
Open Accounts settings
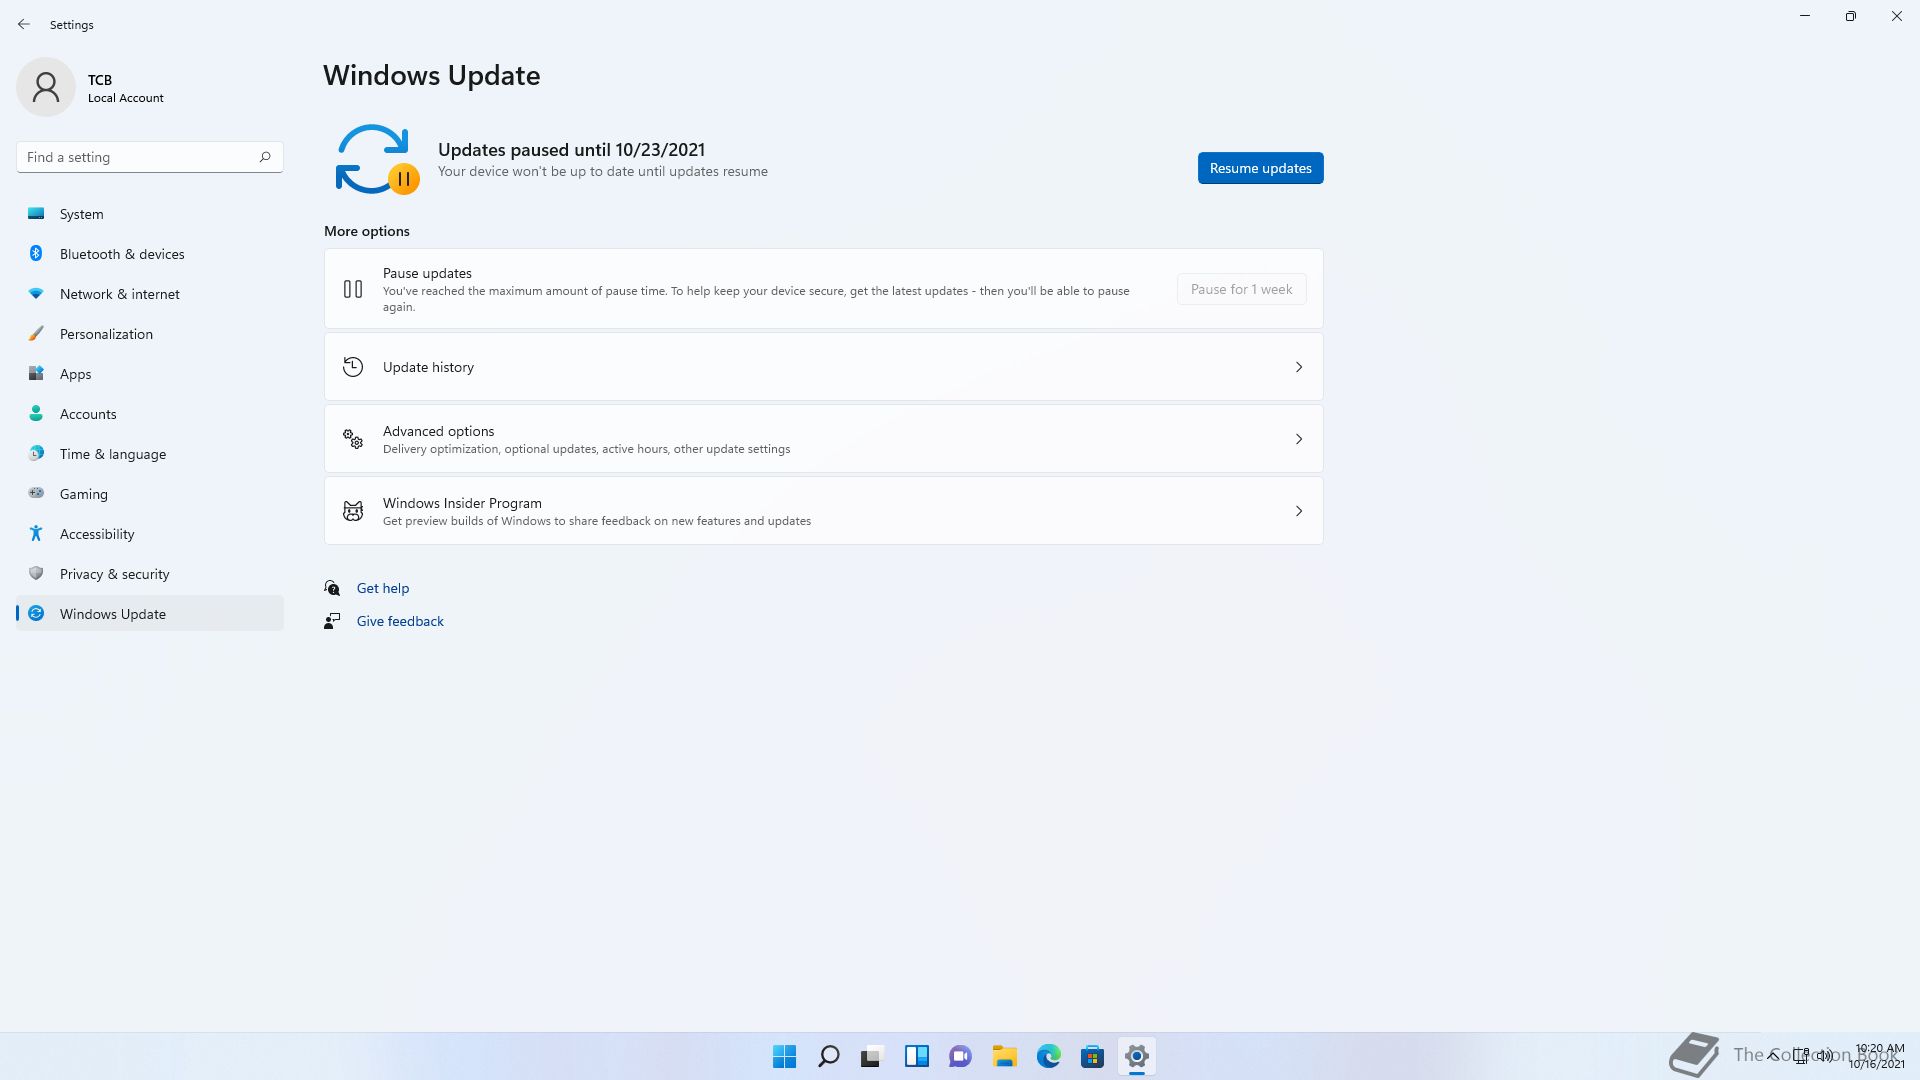150,414
